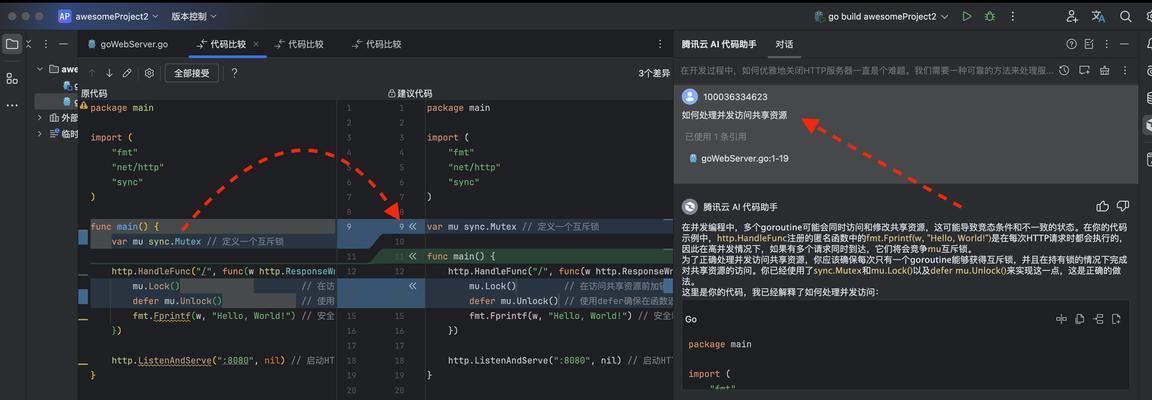Run go build awesomeProject2 with the green play icon

tap(968, 16)
